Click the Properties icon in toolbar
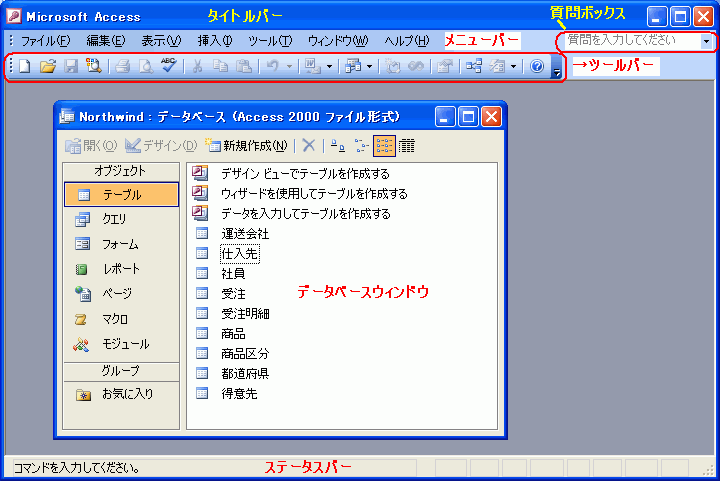Viewport: 720px width, 481px height. coord(444,67)
